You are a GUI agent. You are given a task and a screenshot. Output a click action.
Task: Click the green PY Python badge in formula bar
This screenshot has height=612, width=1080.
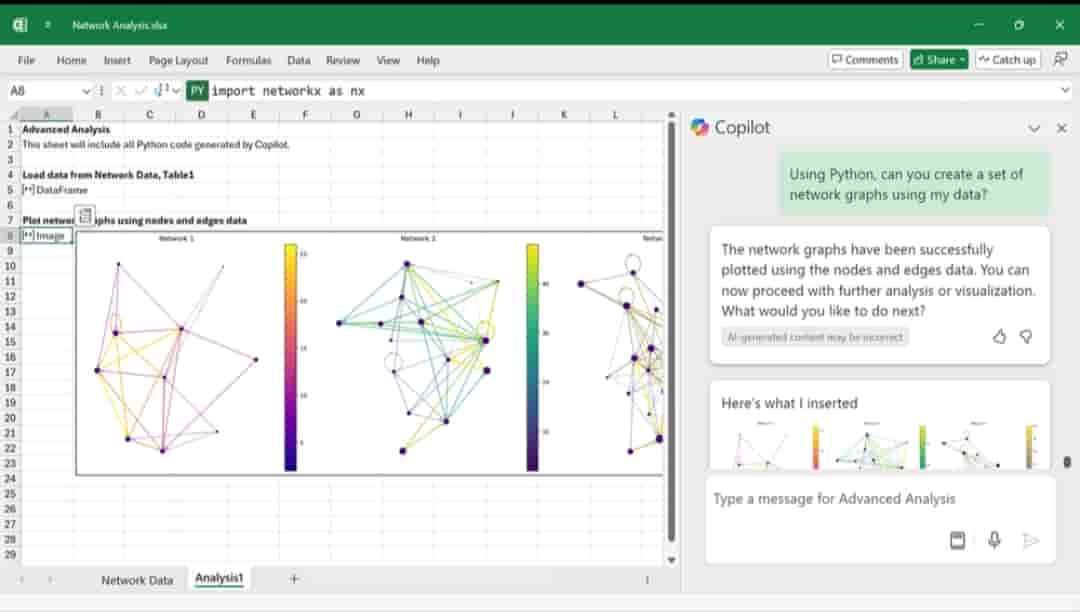[197, 91]
